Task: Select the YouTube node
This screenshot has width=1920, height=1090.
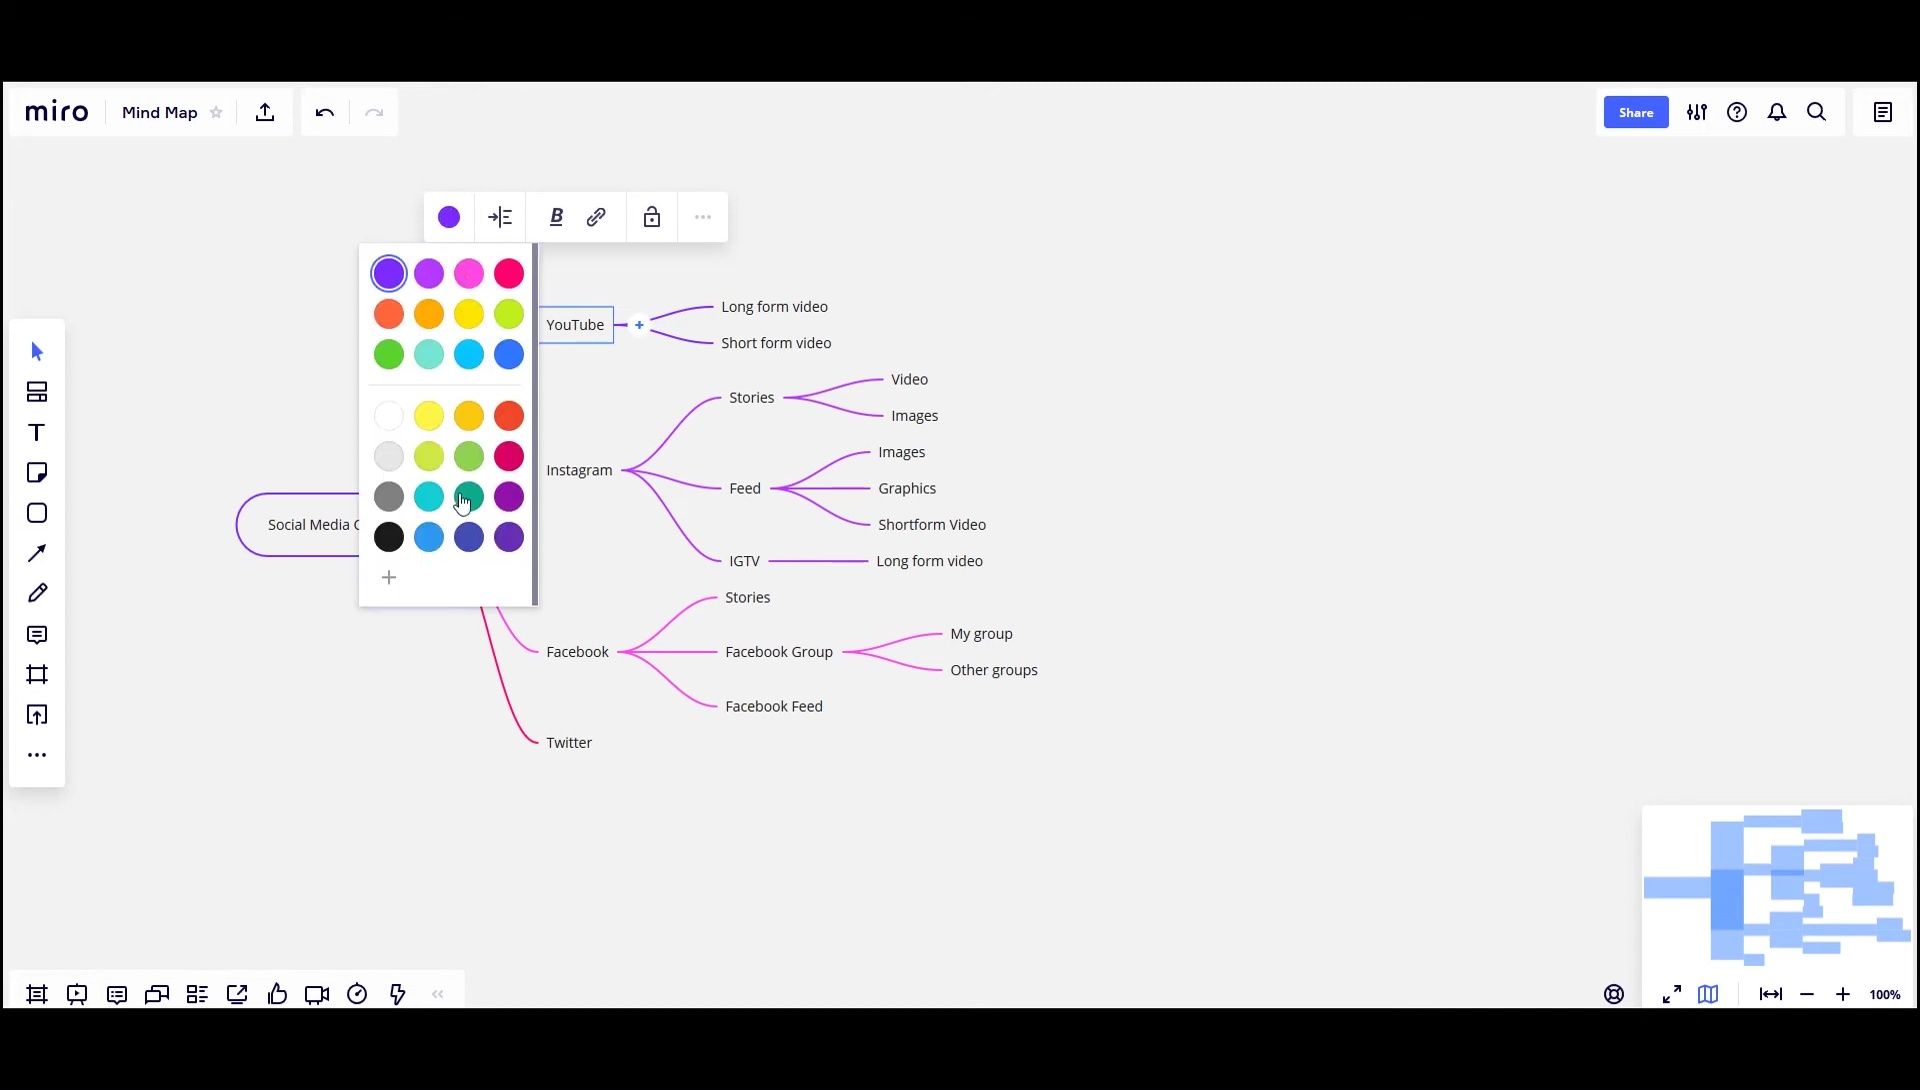Action: [x=575, y=325]
